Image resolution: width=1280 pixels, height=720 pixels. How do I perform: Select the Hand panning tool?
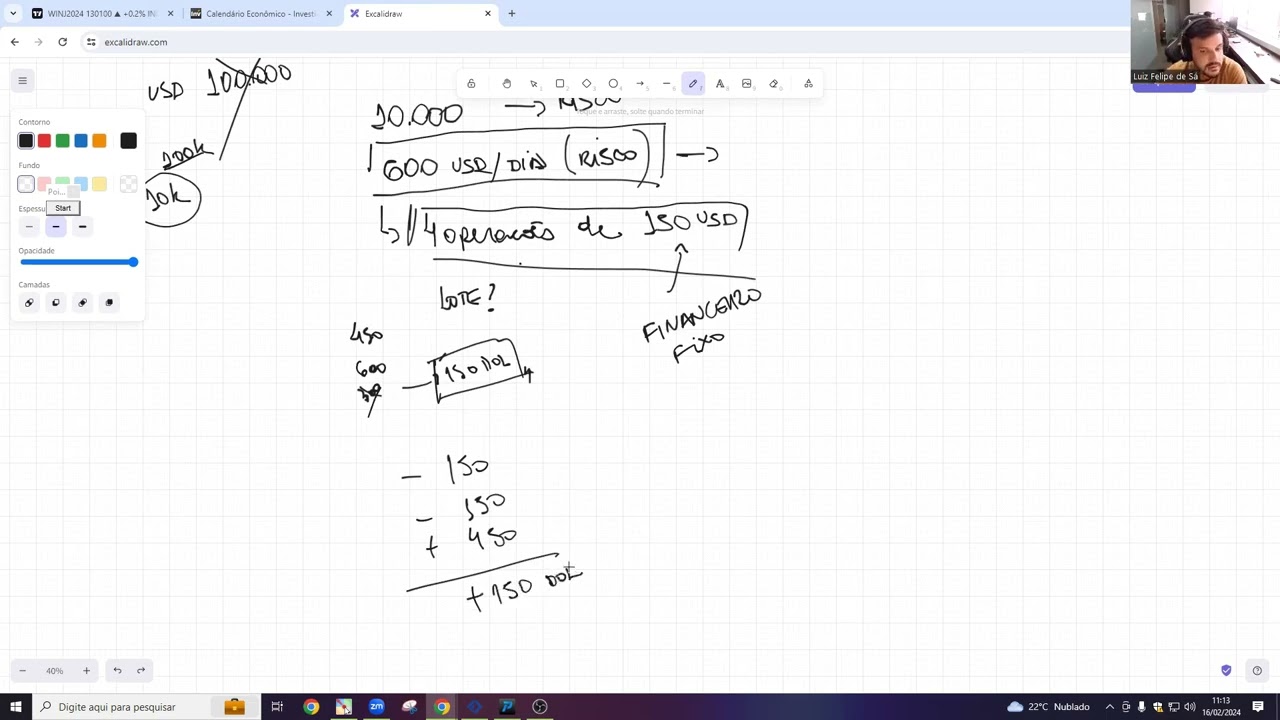(507, 84)
